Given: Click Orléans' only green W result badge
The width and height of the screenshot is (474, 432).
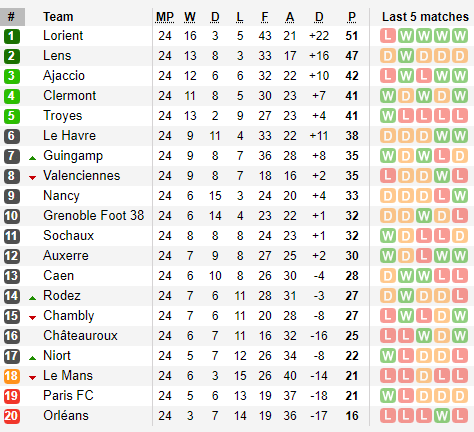Looking at the screenshot, I should click(x=442, y=416).
